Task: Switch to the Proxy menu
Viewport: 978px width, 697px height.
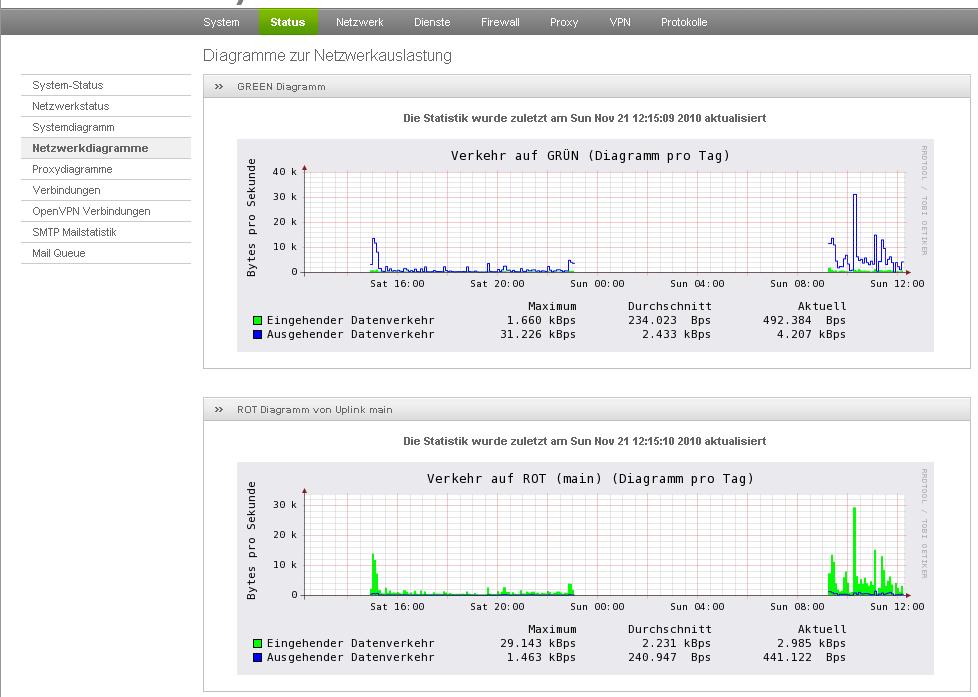Action: click(x=564, y=22)
